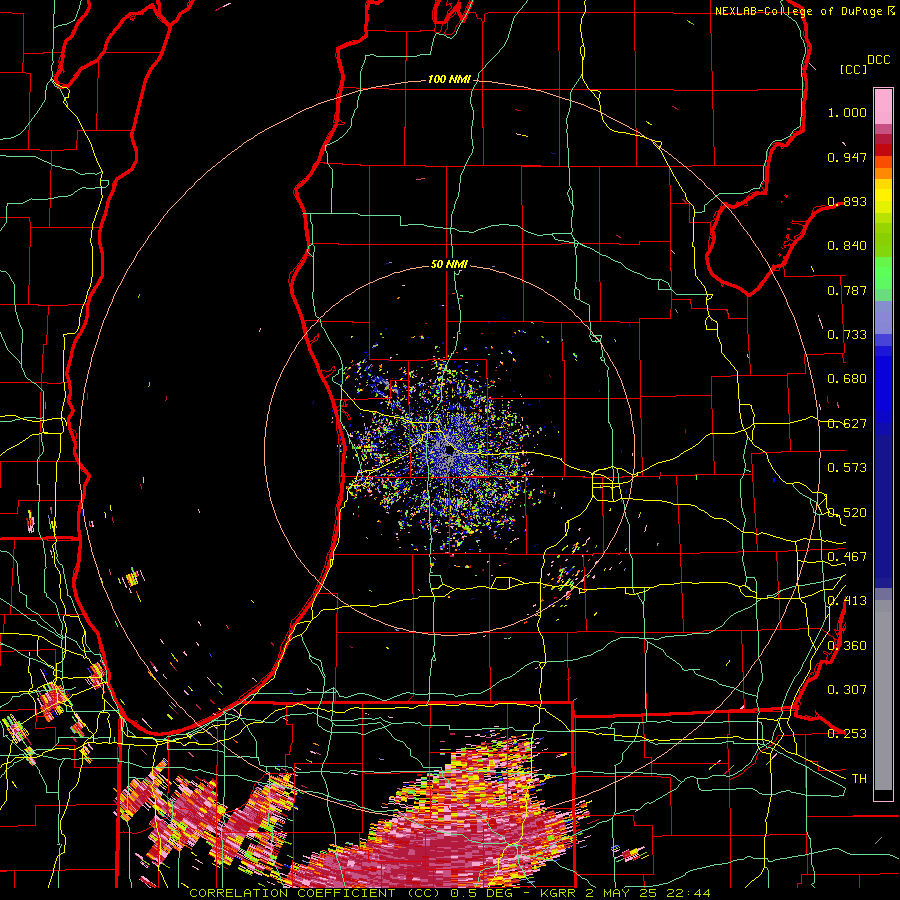Click the 1.000 value on the color scale

coord(847,112)
